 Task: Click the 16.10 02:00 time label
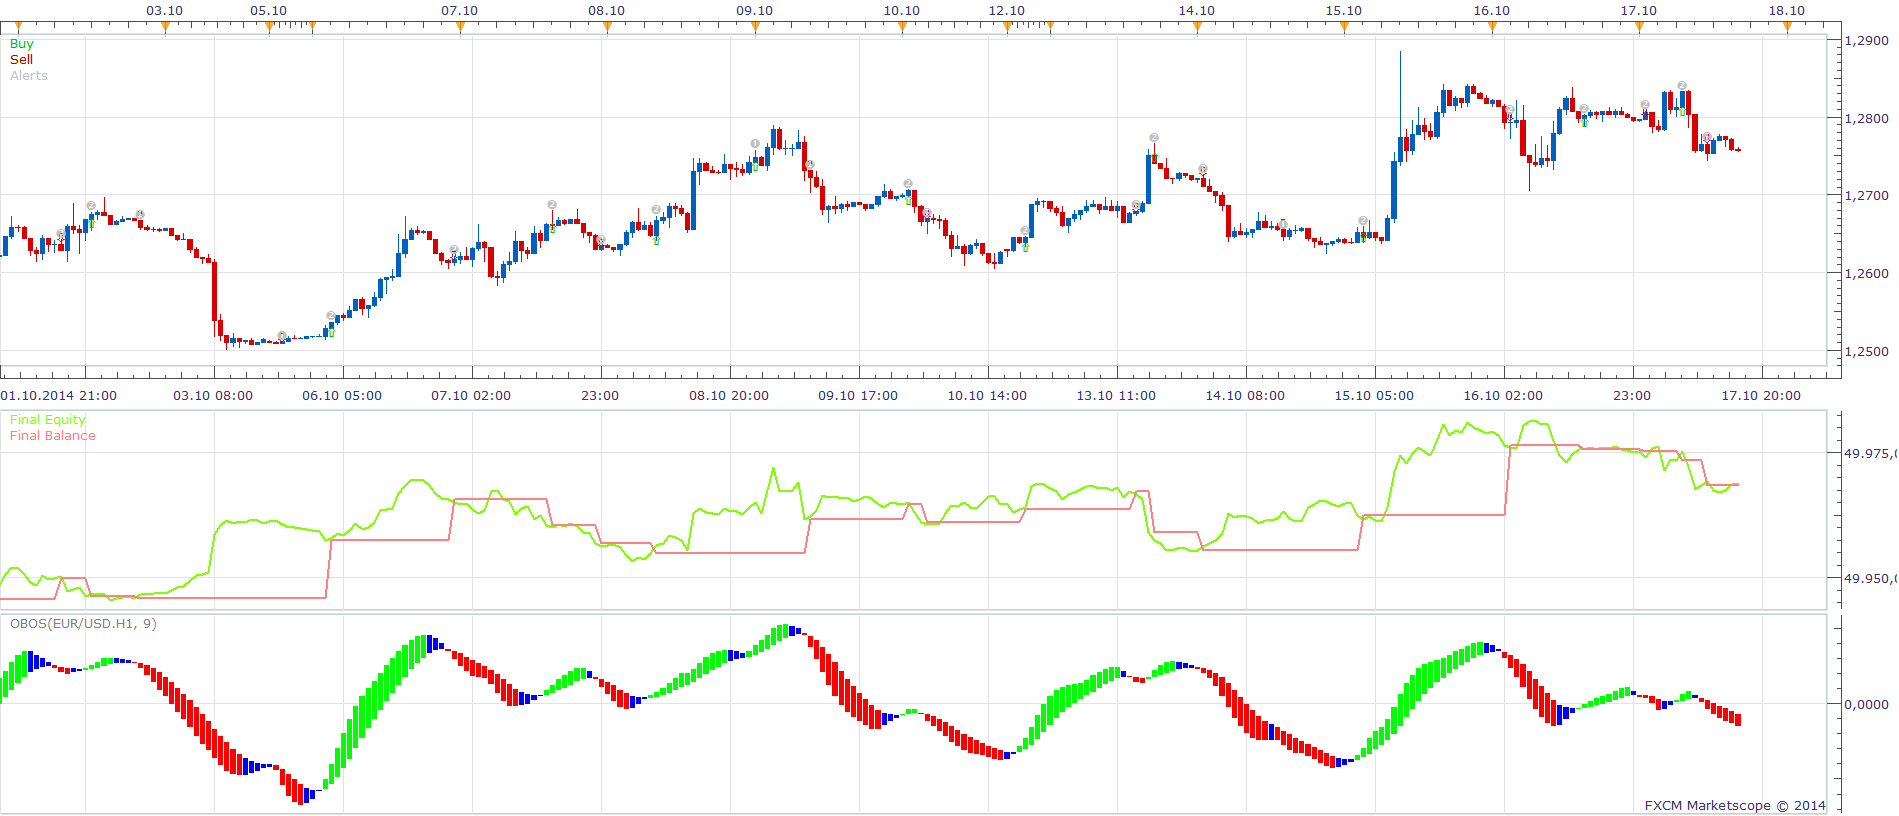coord(1503,396)
